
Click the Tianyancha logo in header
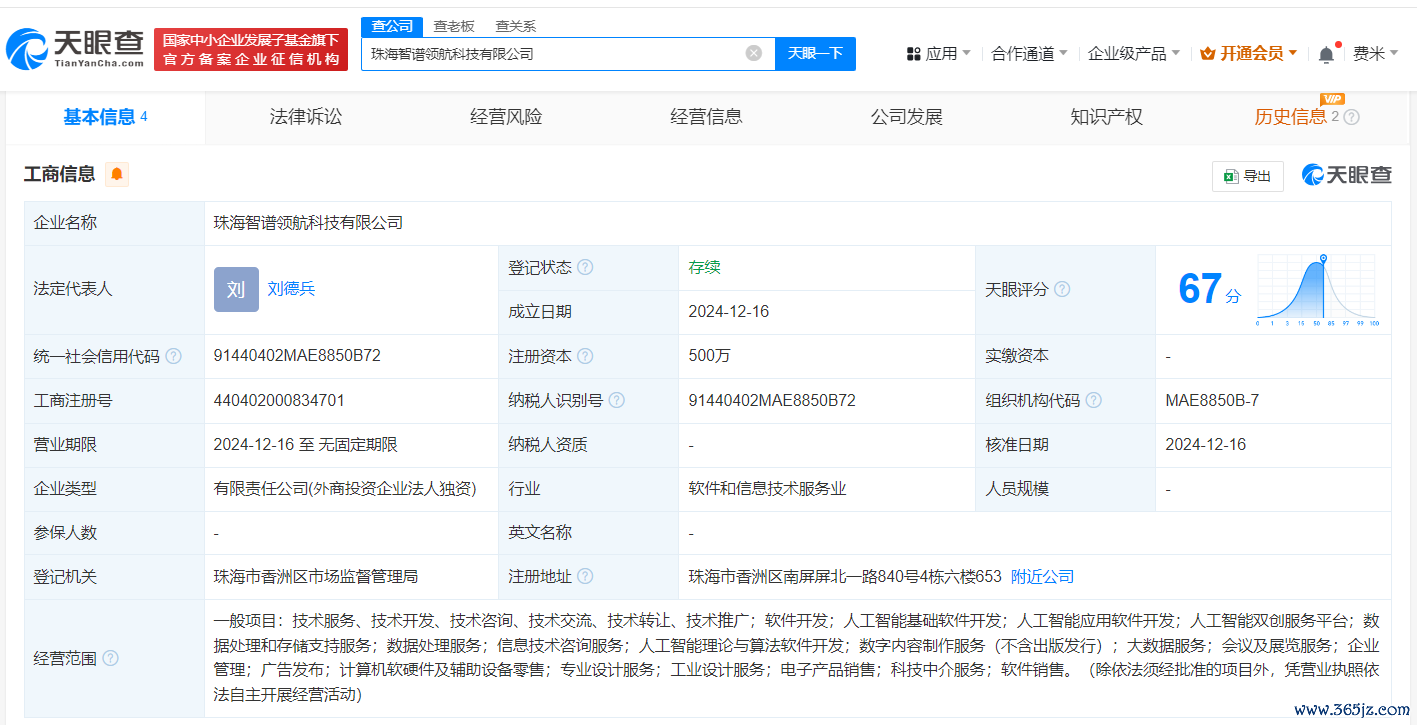click(x=76, y=49)
